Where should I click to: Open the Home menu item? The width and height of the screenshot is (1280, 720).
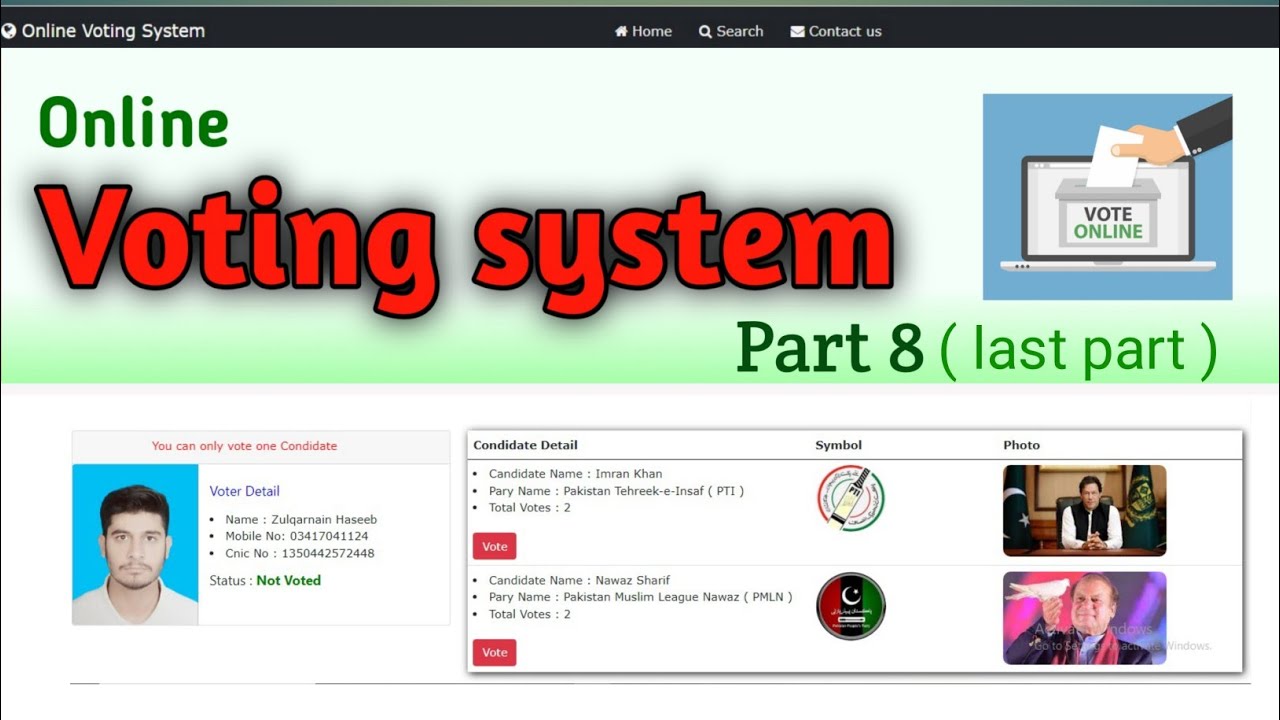pyautogui.click(x=643, y=31)
